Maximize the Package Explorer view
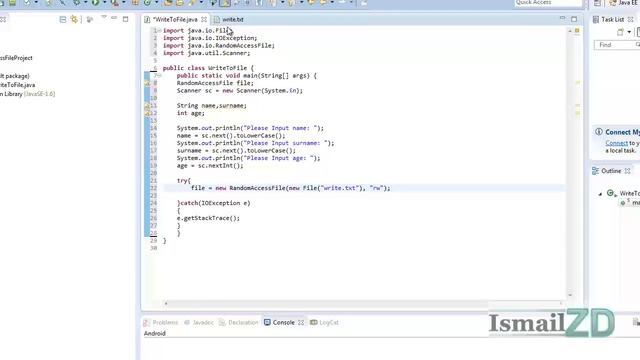 pyautogui.click(x=125, y=19)
